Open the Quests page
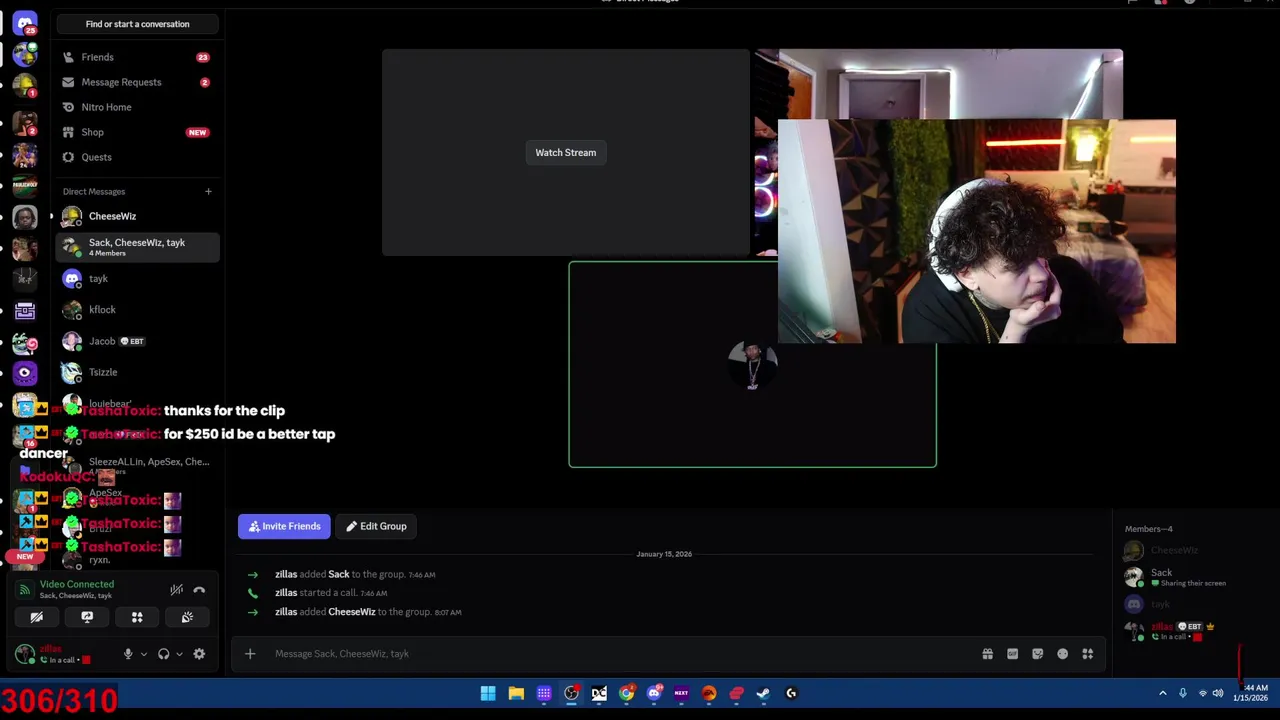The width and height of the screenshot is (1280, 720). point(137,157)
